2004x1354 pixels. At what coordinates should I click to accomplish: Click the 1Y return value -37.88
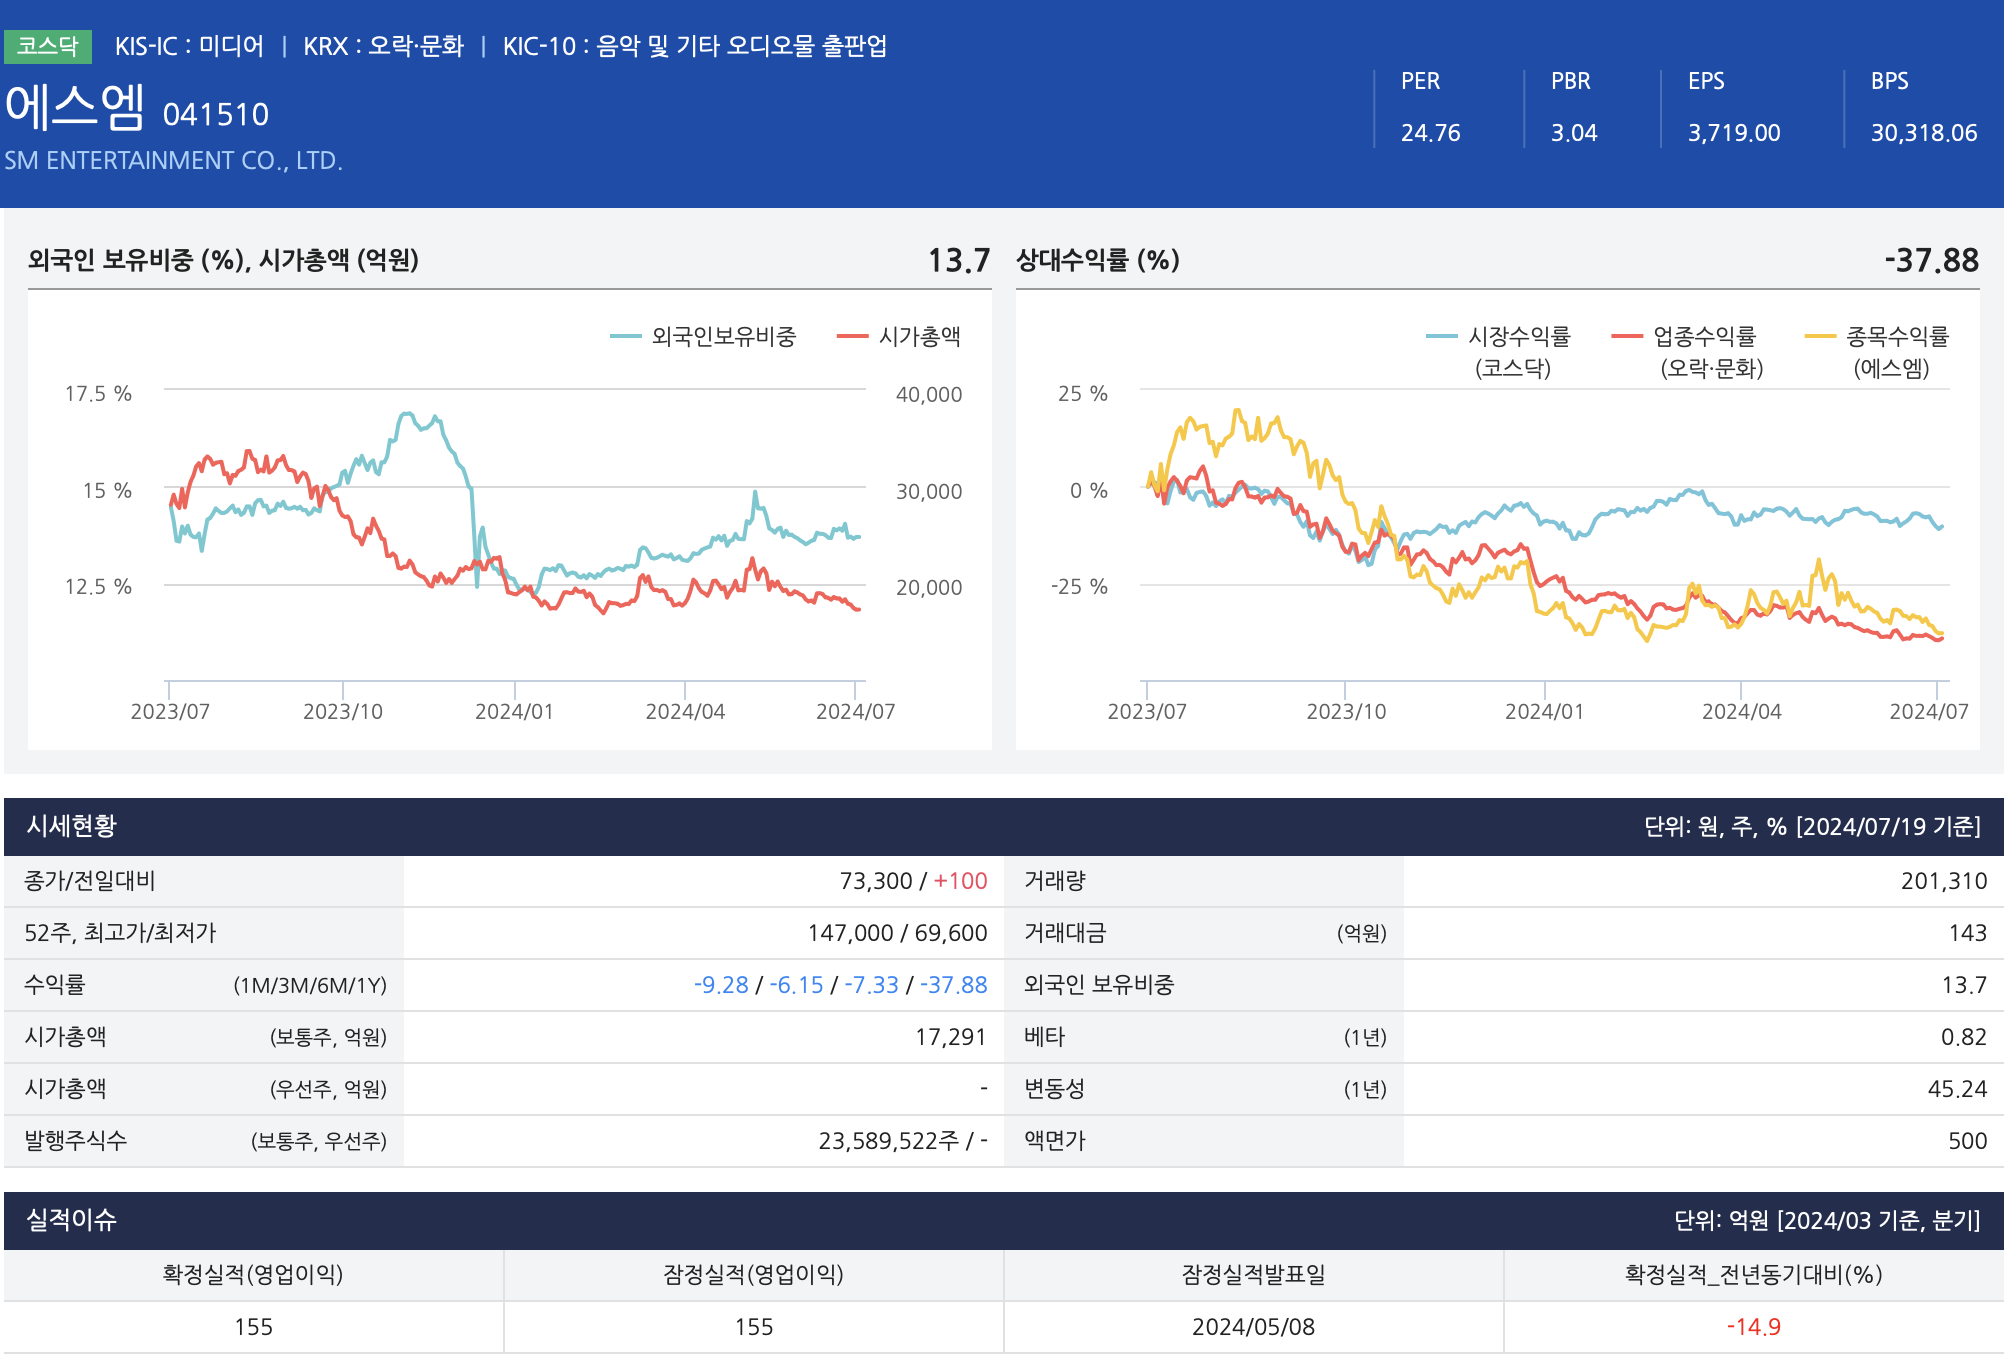pyautogui.click(x=954, y=985)
